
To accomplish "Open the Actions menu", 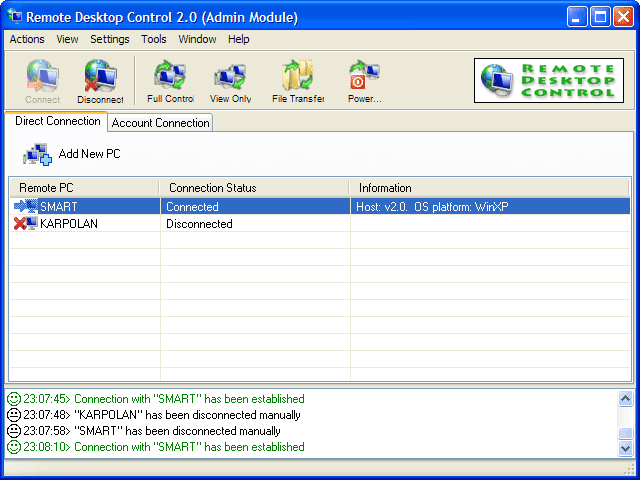I will [x=27, y=39].
